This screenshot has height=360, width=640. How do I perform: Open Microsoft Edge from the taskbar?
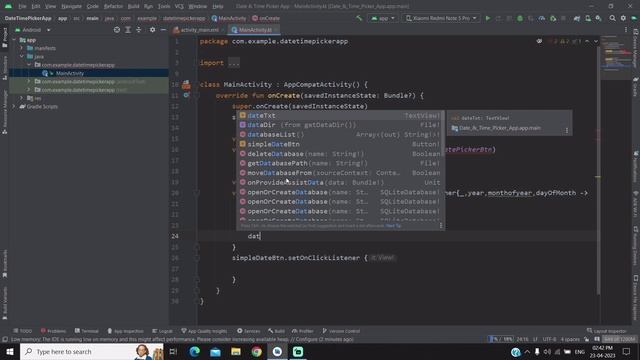click(x=194, y=352)
